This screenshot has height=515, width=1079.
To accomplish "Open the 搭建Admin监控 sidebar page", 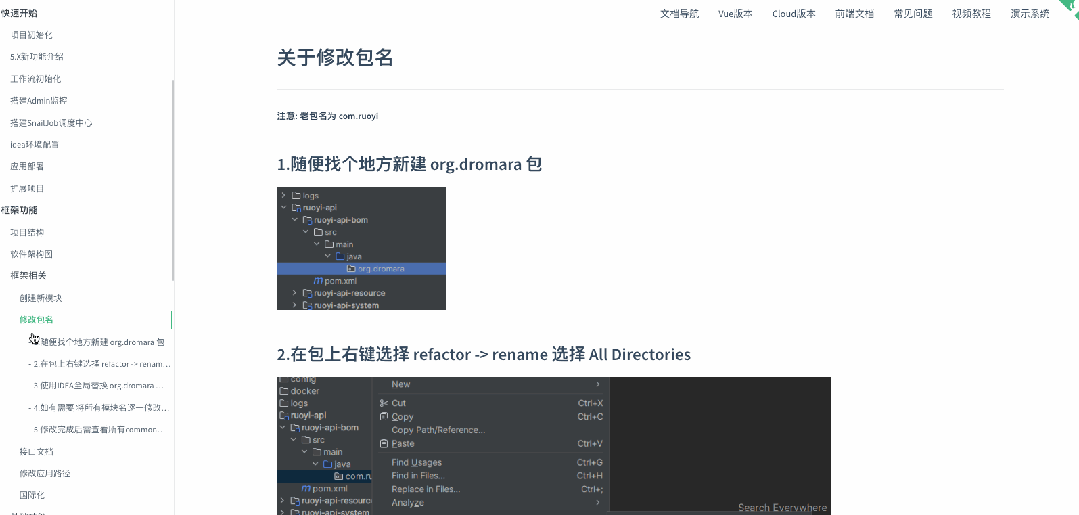I will point(38,101).
